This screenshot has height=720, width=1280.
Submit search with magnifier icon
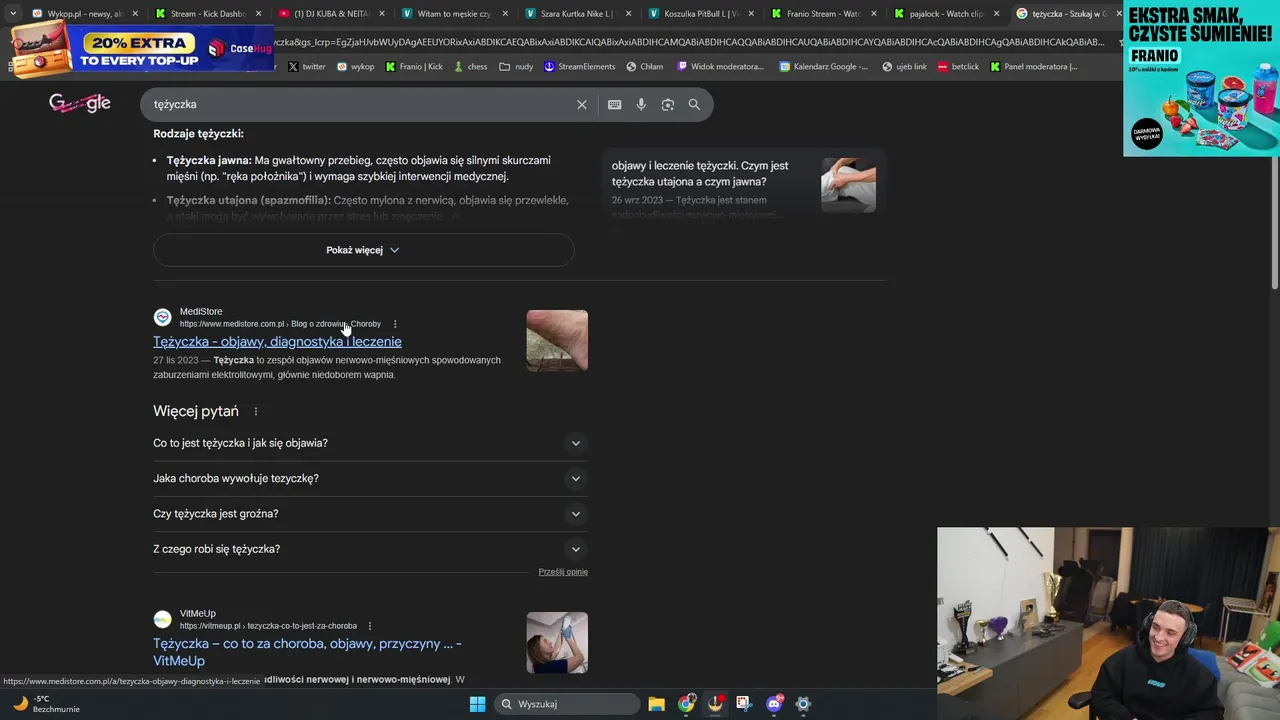coord(694,104)
